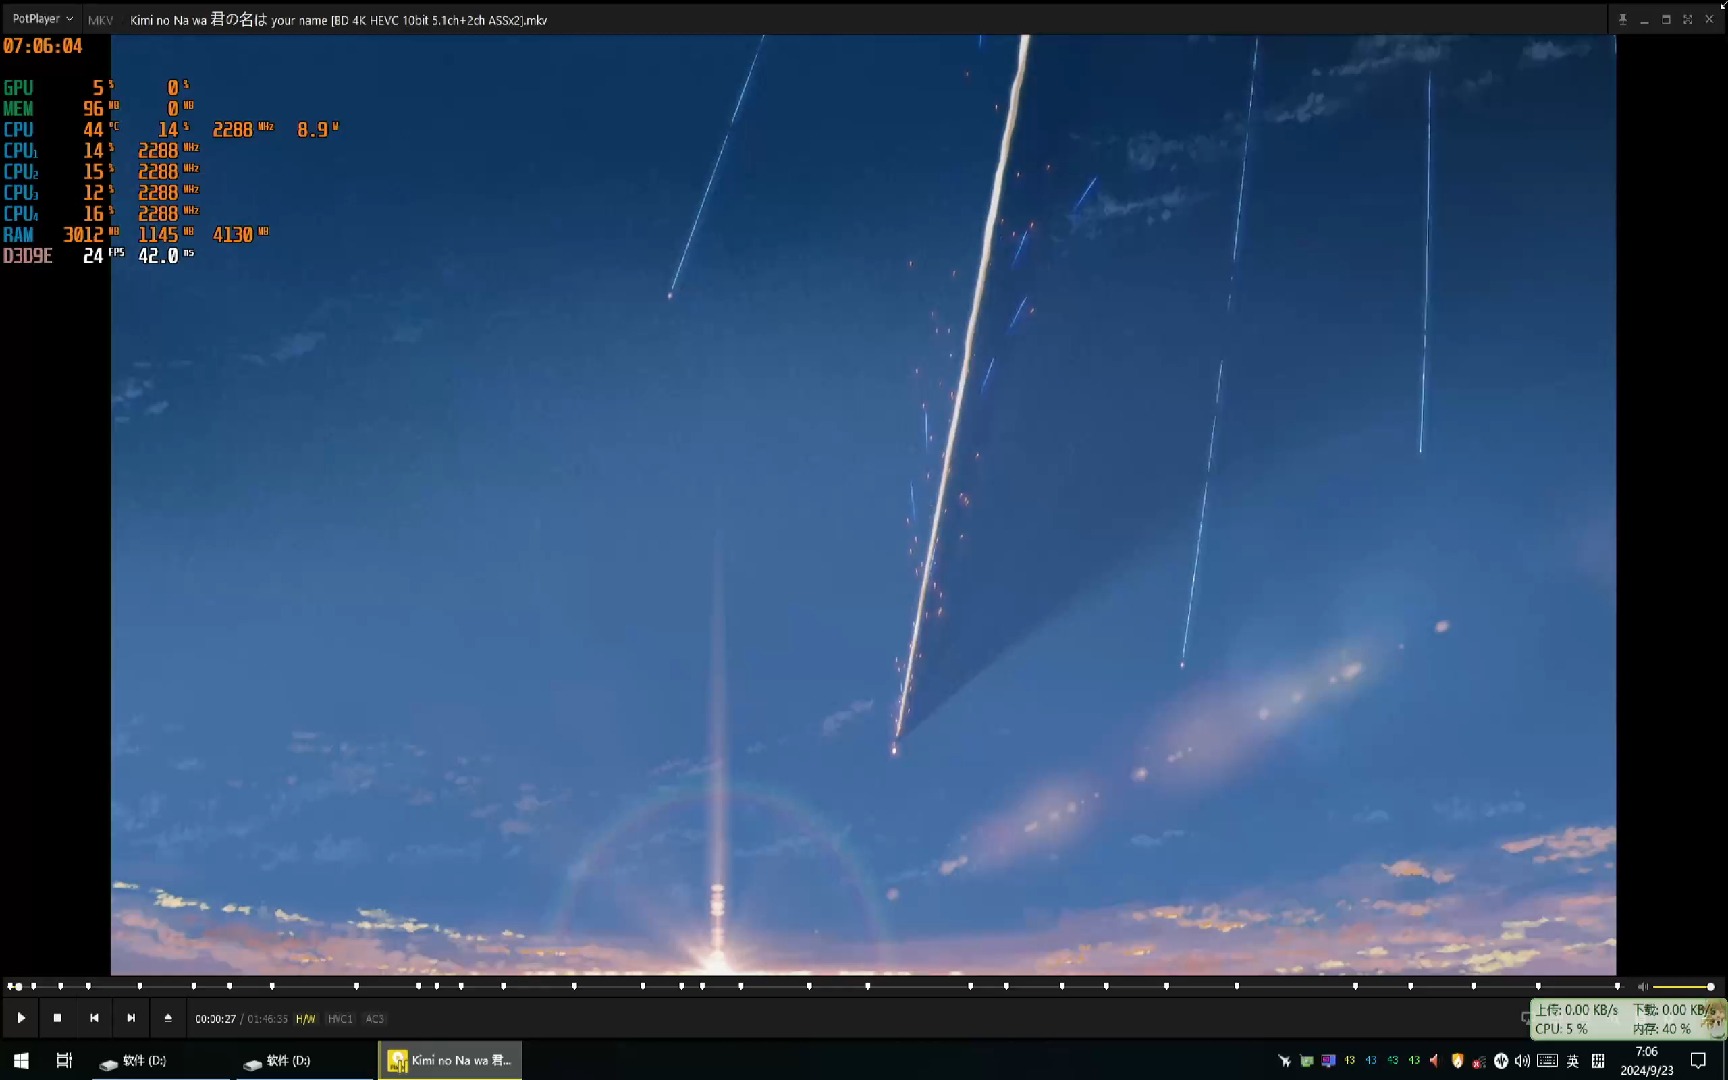The height and width of the screenshot is (1080, 1728).
Task: Click the HVC1 video codec label
Action: (341, 1019)
